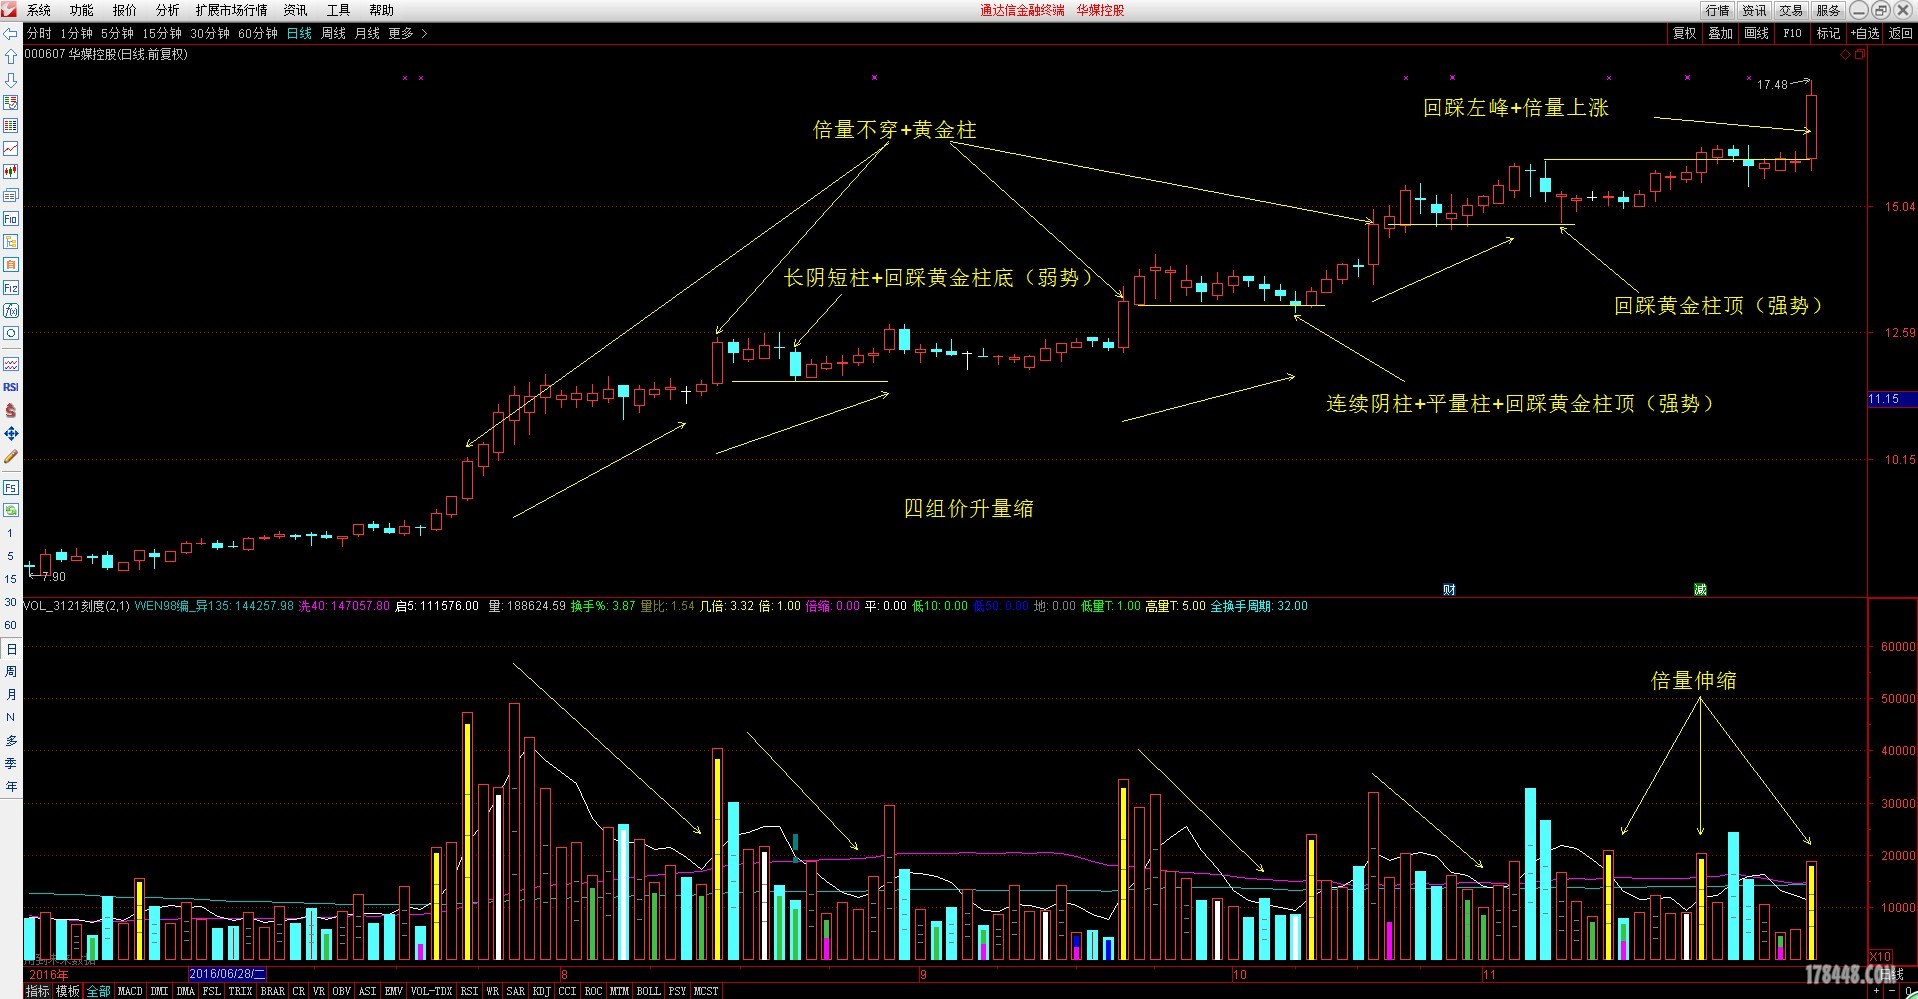Image resolution: width=1918 pixels, height=999 pixels.
Task: Click the 2016/06/28 date label on time axis
Action: (x=227, y=974)
